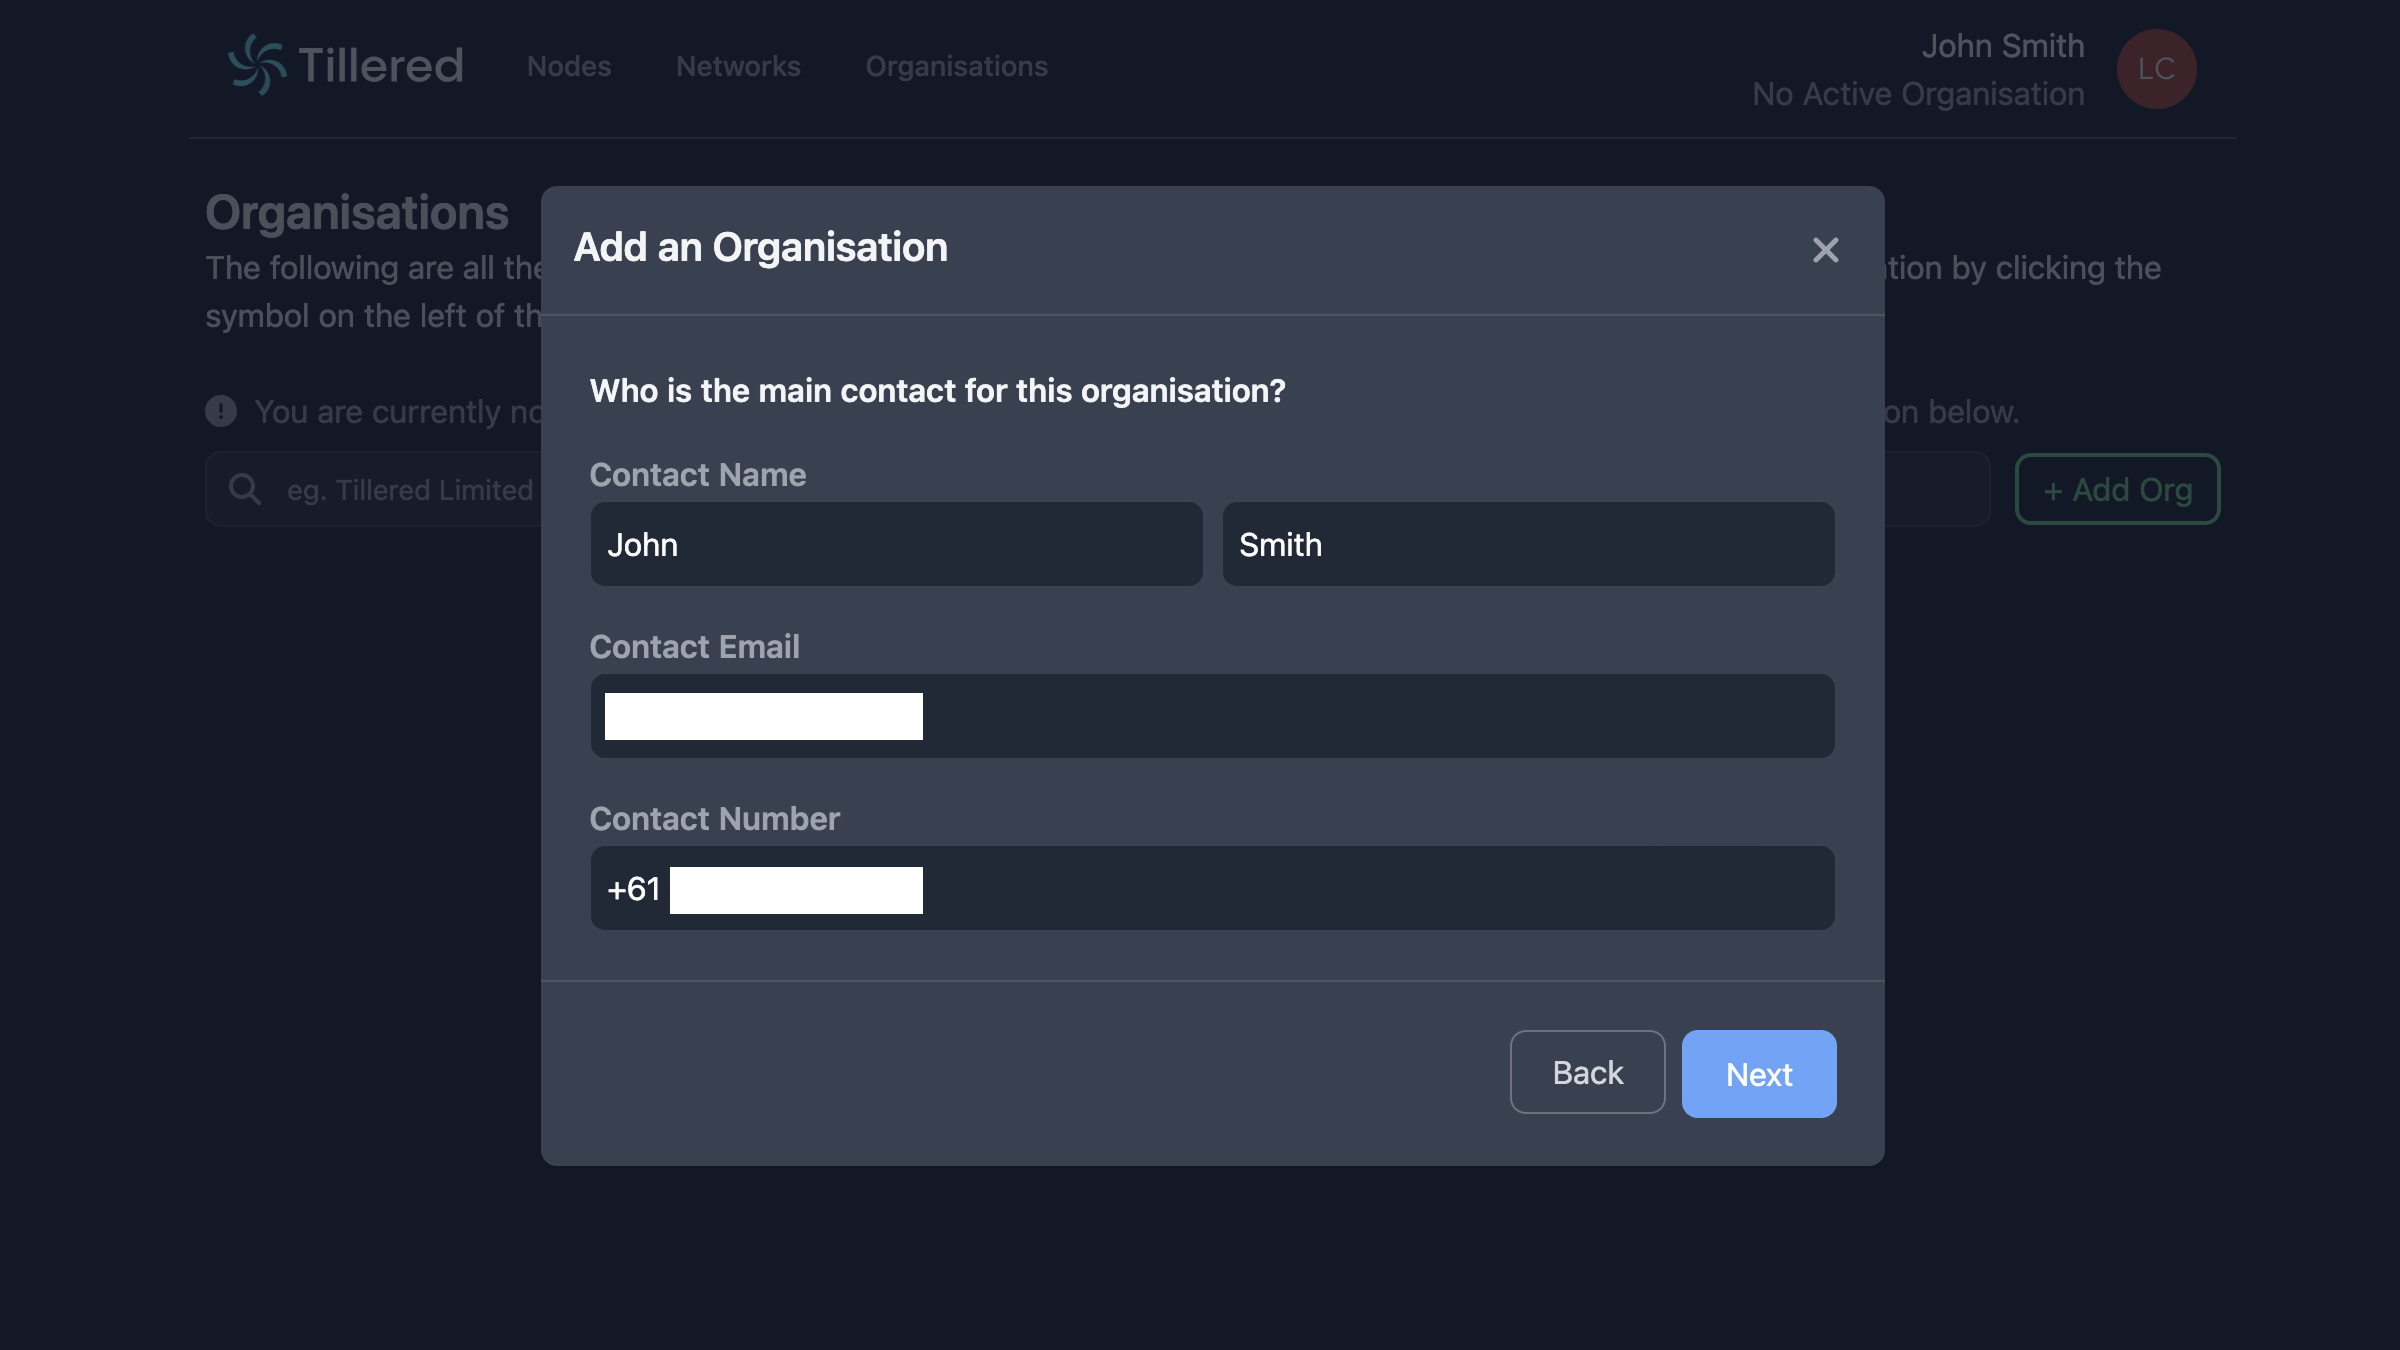Screen dimensions: 2400x1350
Task: Click the No Active Organisation label
Action: point(1918,94)
